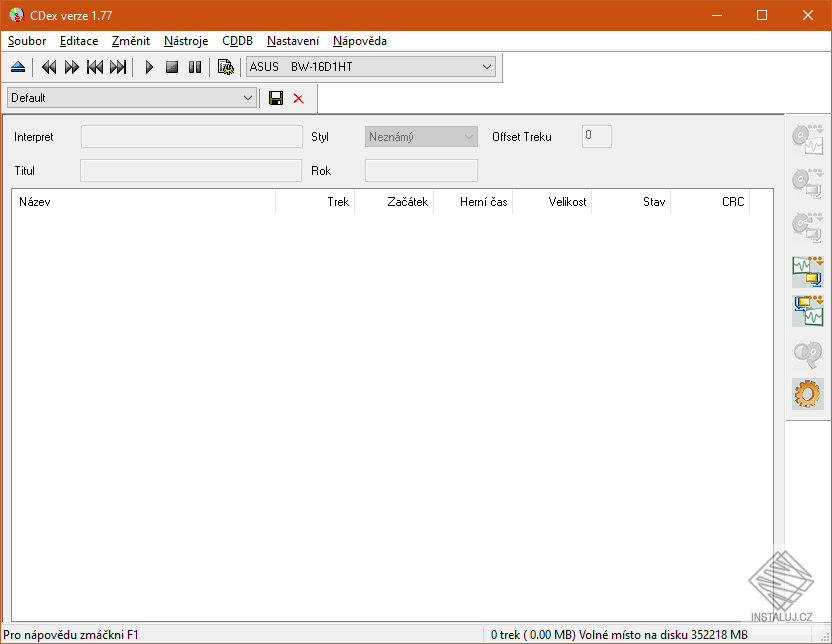832x644 pixels.
Task: Open the Nástroje menu
Action: (185, 41)
